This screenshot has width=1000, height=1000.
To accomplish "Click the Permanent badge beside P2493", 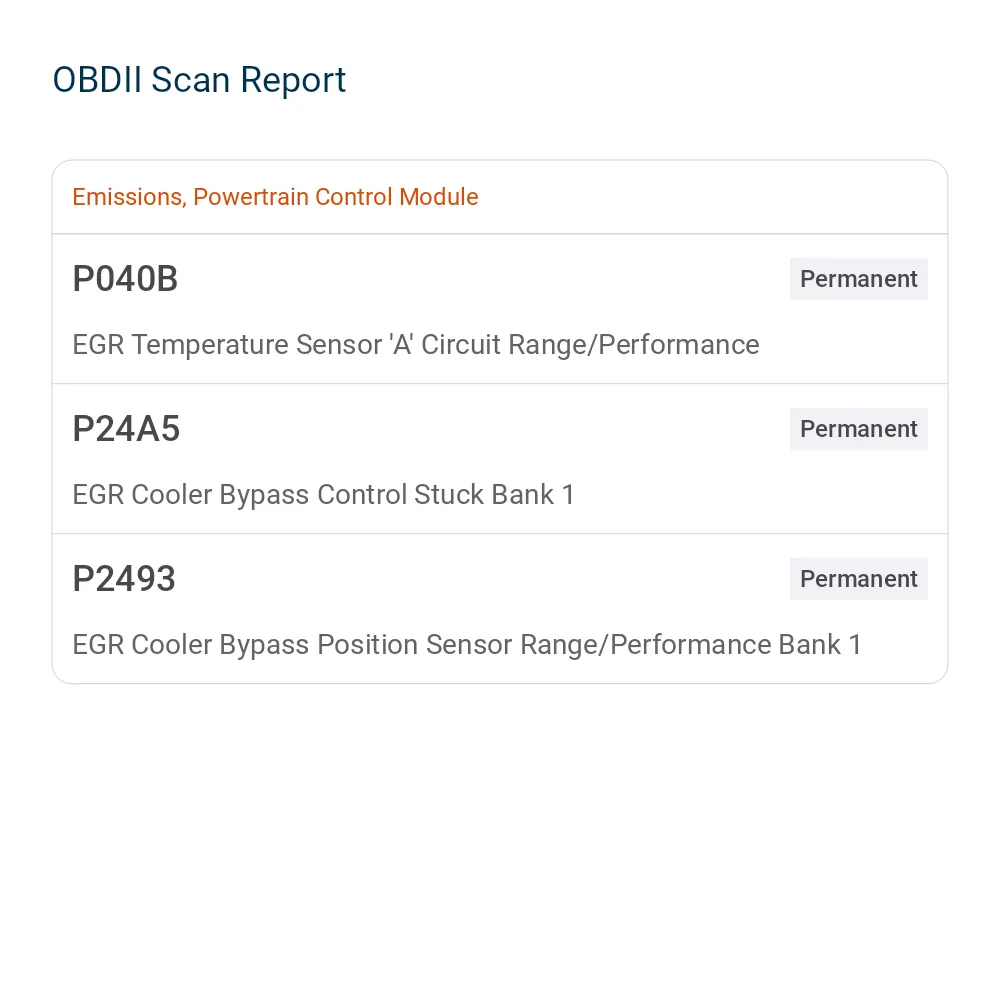I will (x=858, y=579).
